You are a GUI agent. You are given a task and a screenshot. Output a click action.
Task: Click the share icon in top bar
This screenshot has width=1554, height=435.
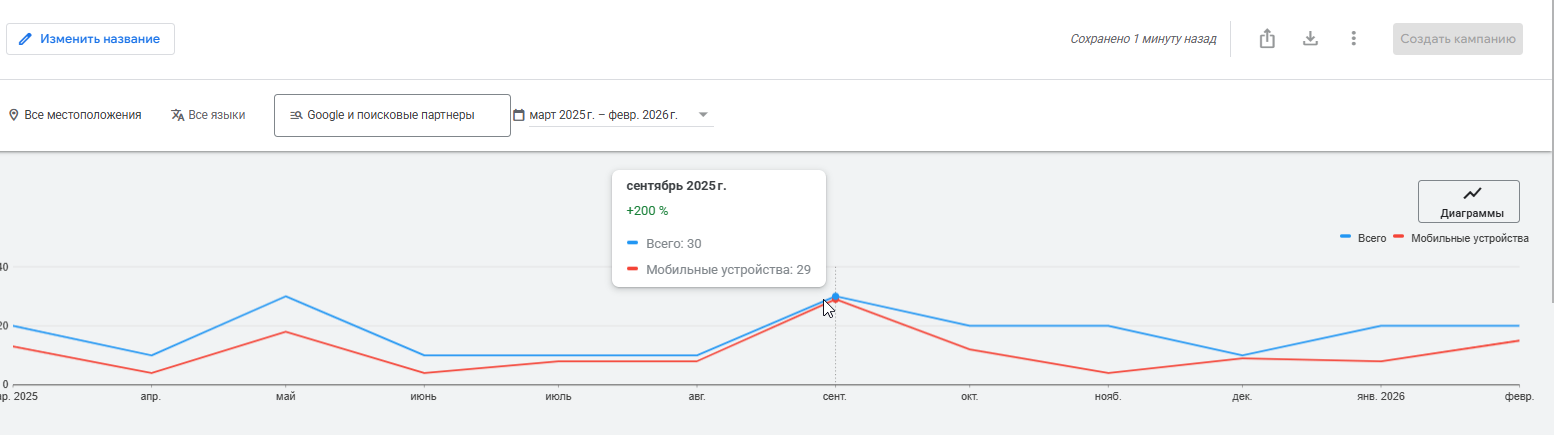[1267, 39]
